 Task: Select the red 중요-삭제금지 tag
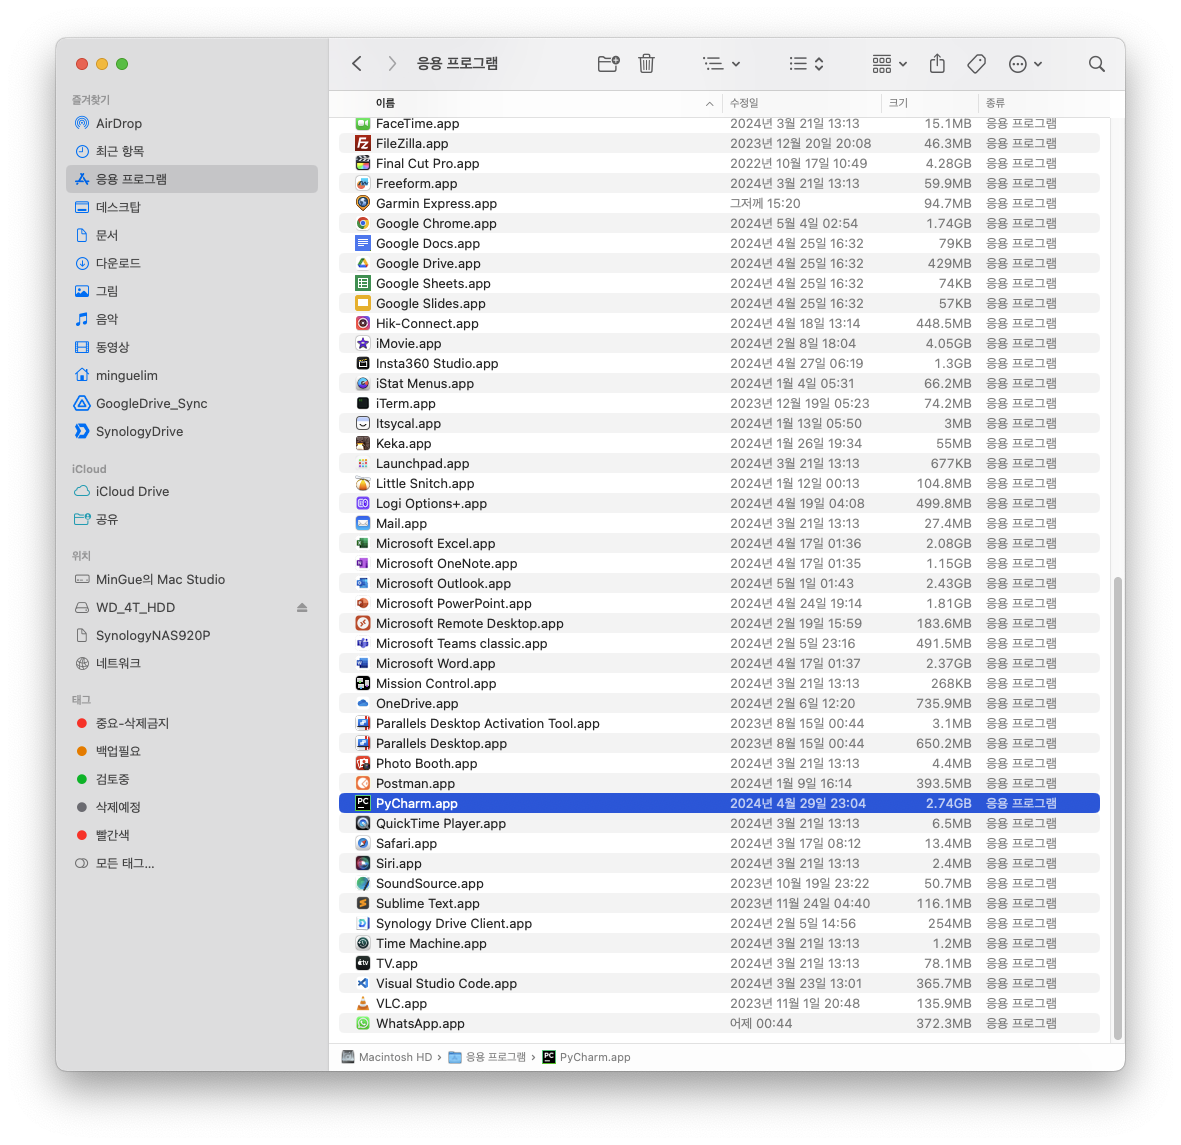tap(192, 723)
